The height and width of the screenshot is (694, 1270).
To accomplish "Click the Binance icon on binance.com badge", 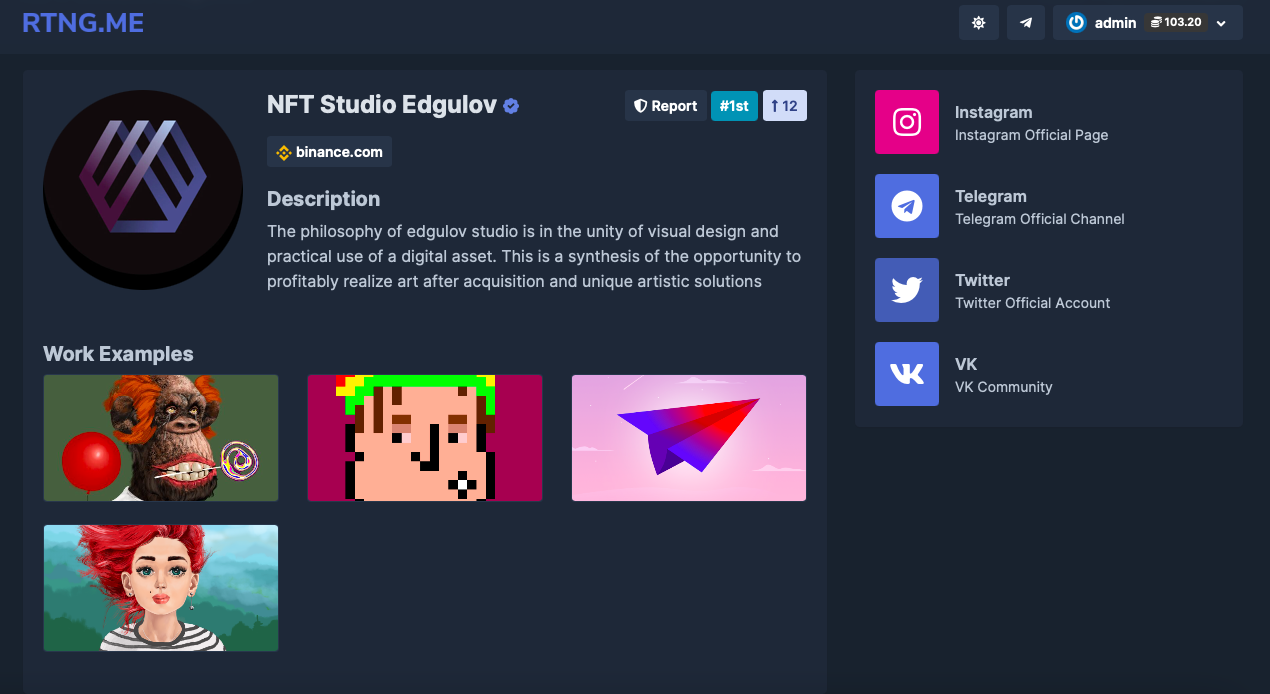I will 283,152.
